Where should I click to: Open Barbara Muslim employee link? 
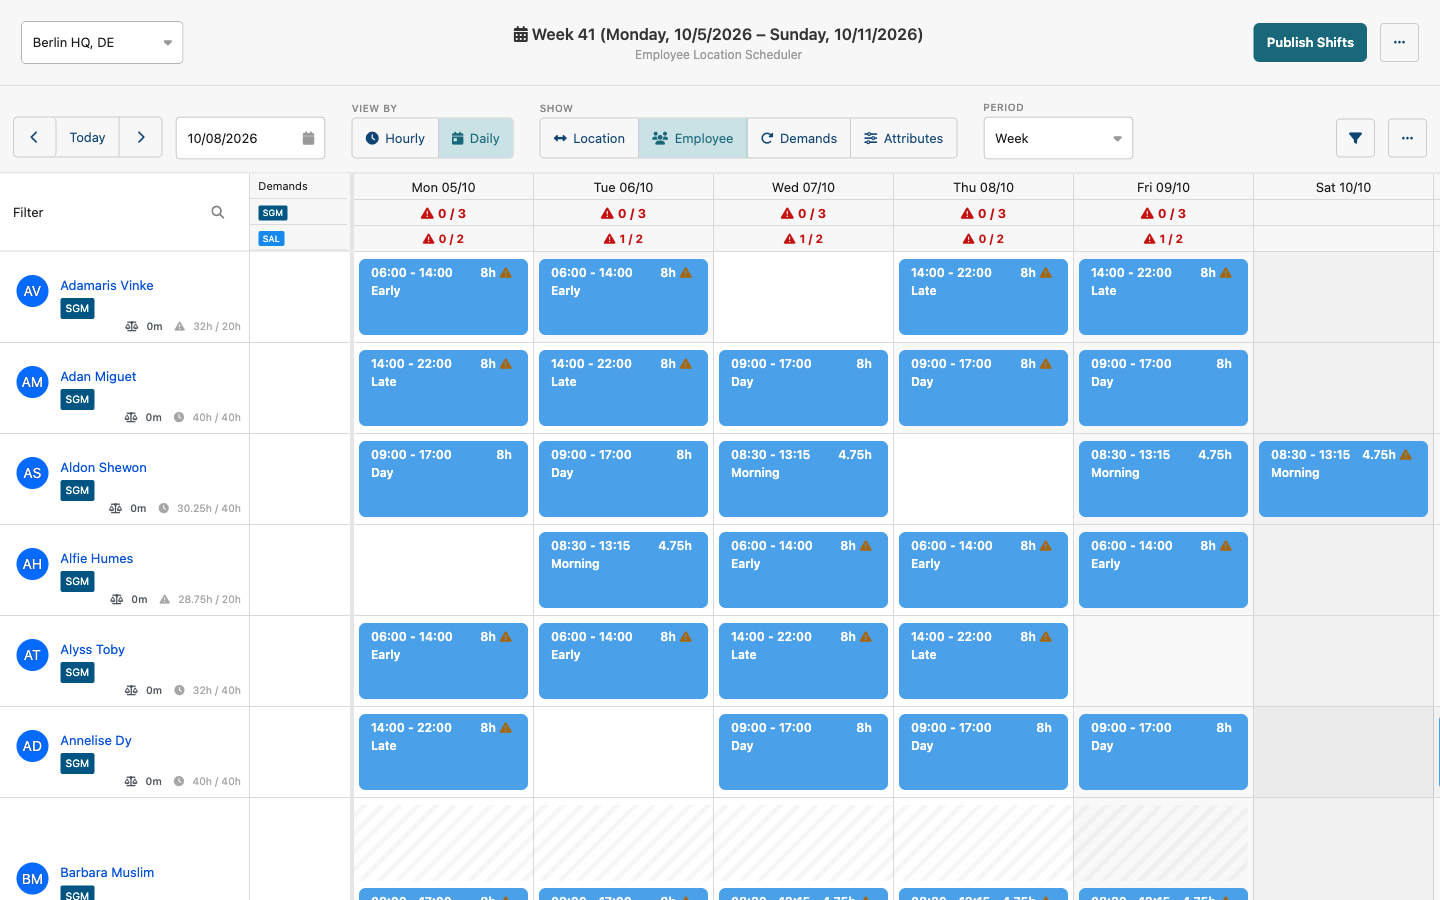107,872
